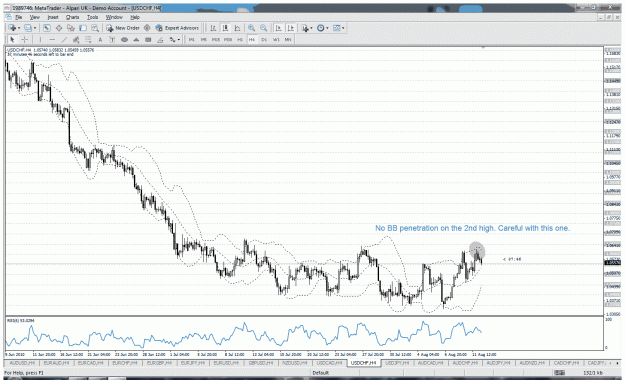Switch to the AUDUSD,H4 chart tab

pyautogui.click(x=22, y=363)
